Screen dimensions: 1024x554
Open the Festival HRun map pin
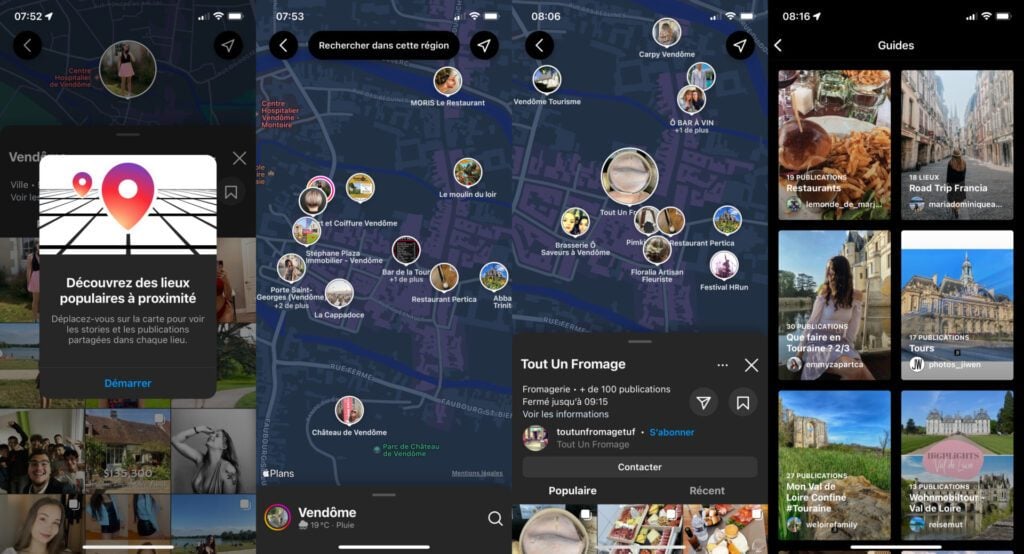pos(724,265)
